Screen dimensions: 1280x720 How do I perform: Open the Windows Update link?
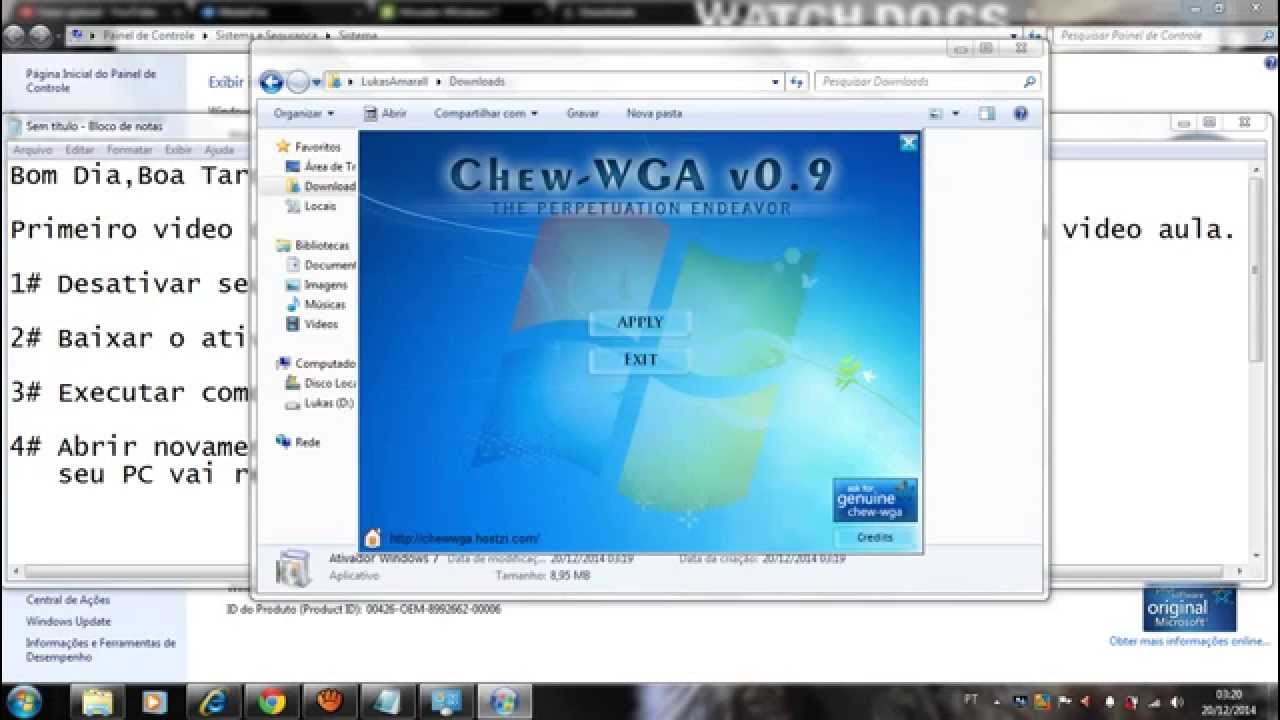pyautogui.click(x=68, y=621)
